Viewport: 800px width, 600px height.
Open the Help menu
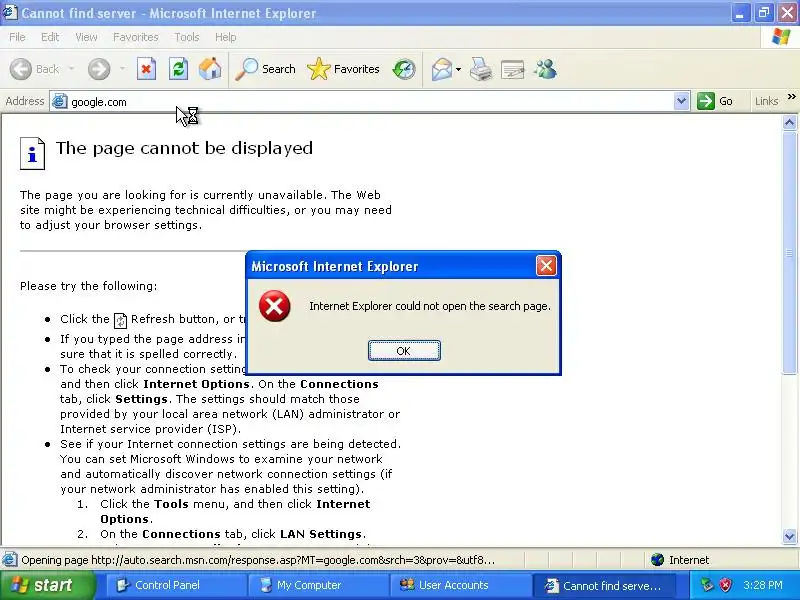[226, 37]
